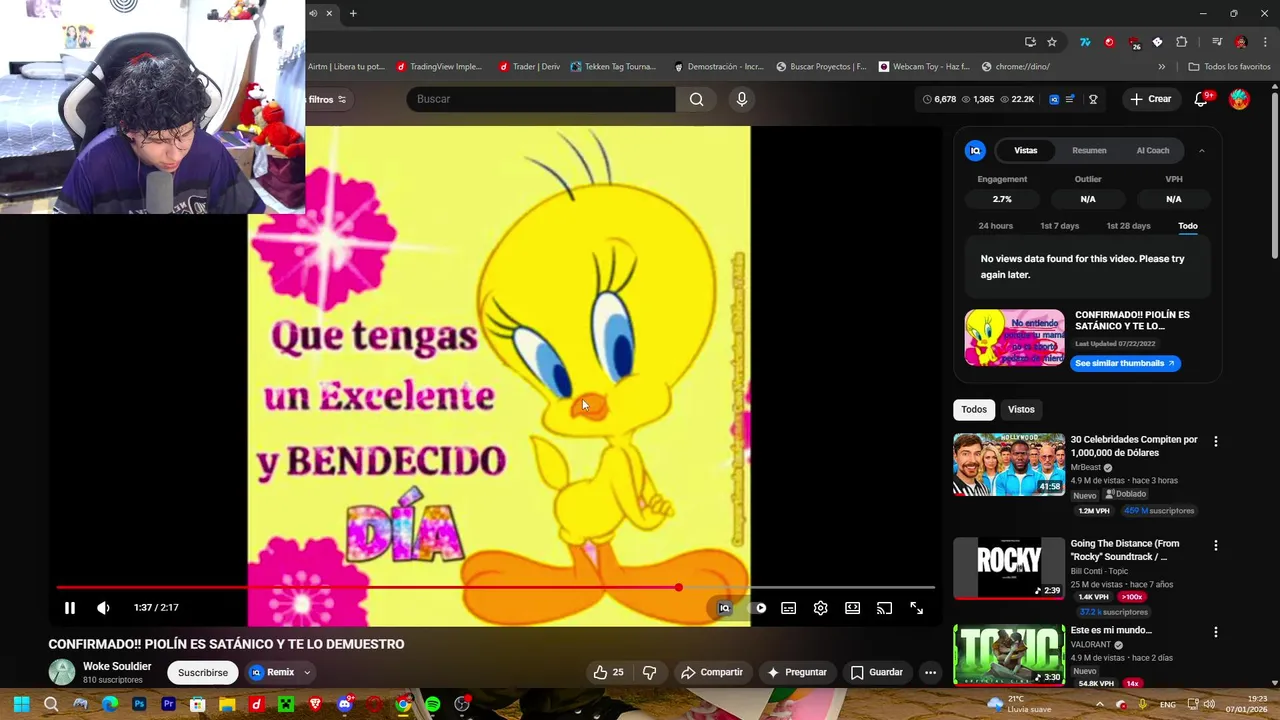
Task: Dislike the video
Action: point(649,672)
